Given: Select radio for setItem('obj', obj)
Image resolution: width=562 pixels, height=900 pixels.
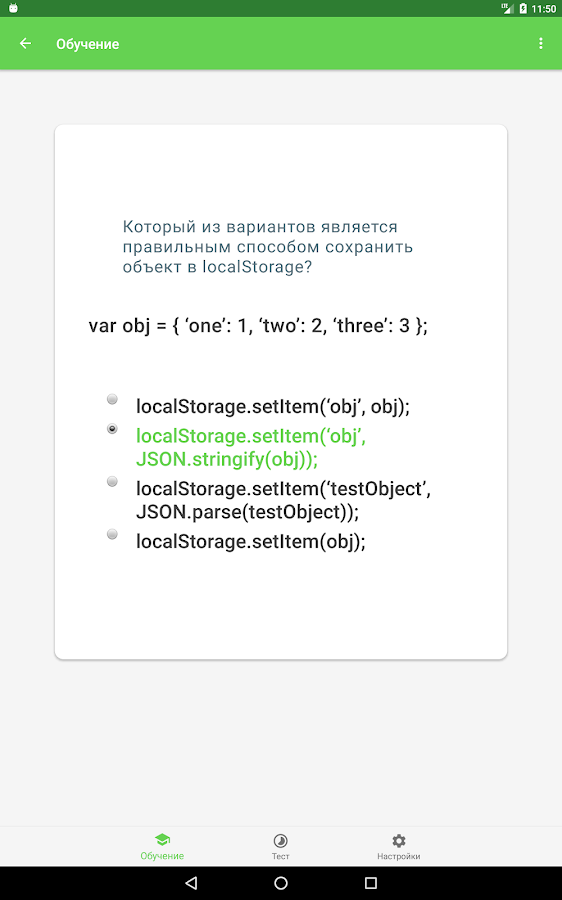Looking at the screenshot, I should point(113,399).
